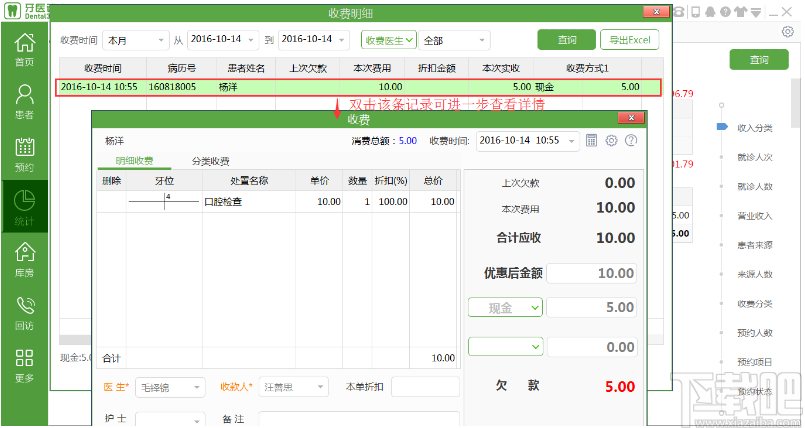Viewport: 805px width, 428px height.
Task: Click the mobile phone icon in title bar
Action: [x=696, y=12]
